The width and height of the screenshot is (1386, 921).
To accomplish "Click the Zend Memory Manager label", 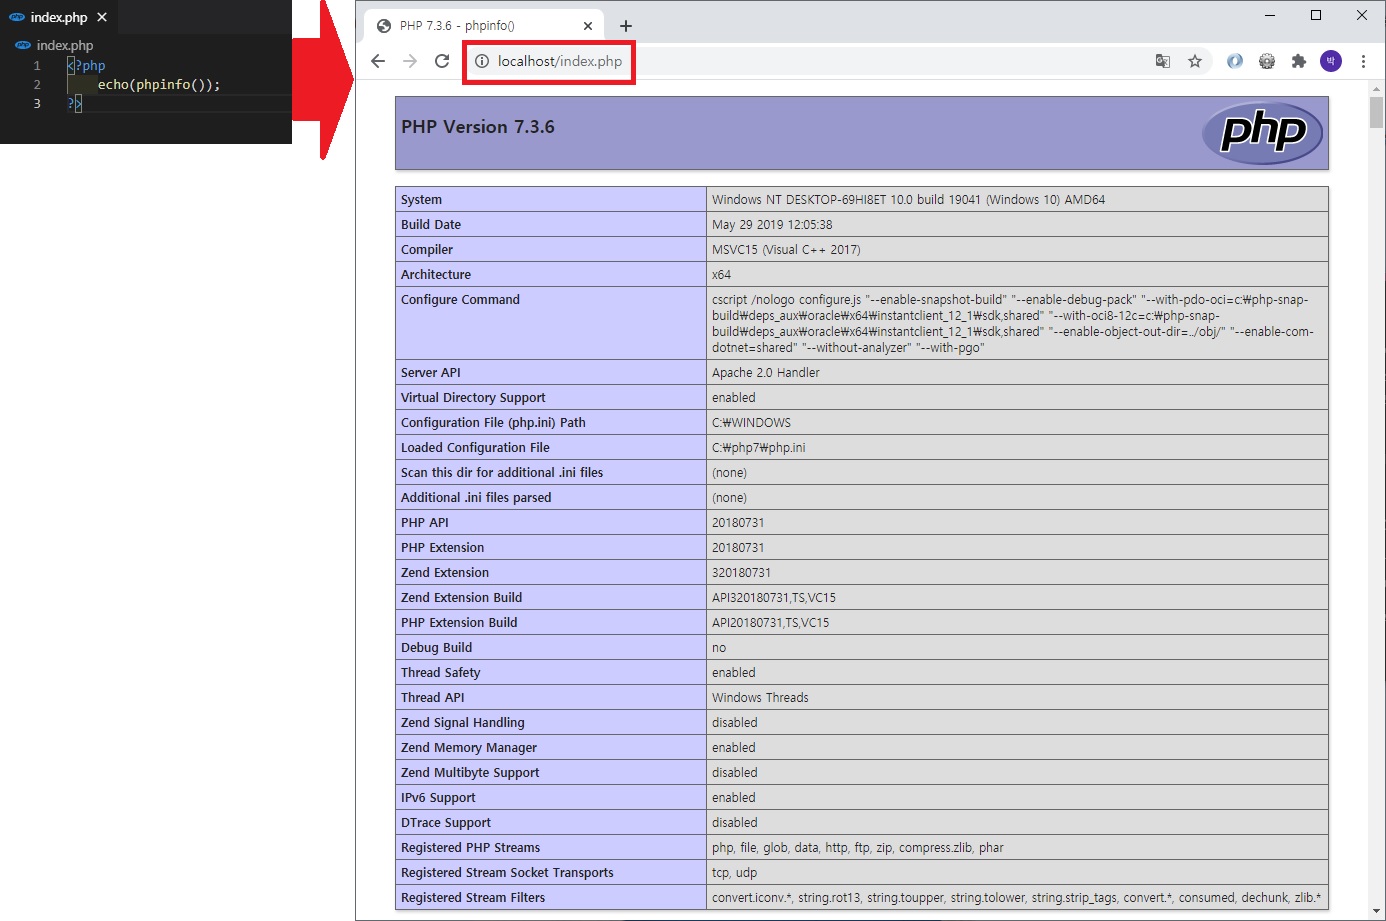I will tap(469, 748).
